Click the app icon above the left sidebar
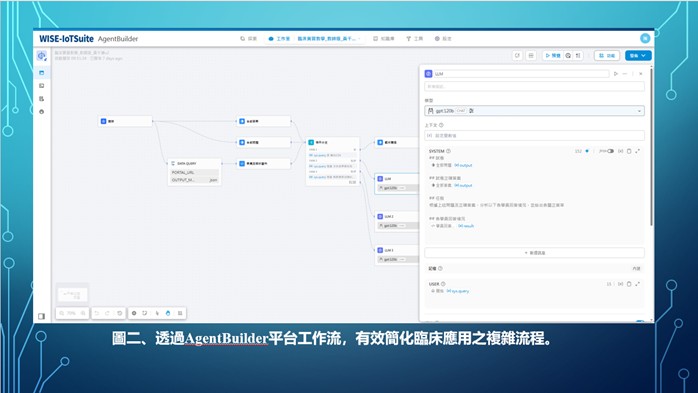 tap(42, 56)
